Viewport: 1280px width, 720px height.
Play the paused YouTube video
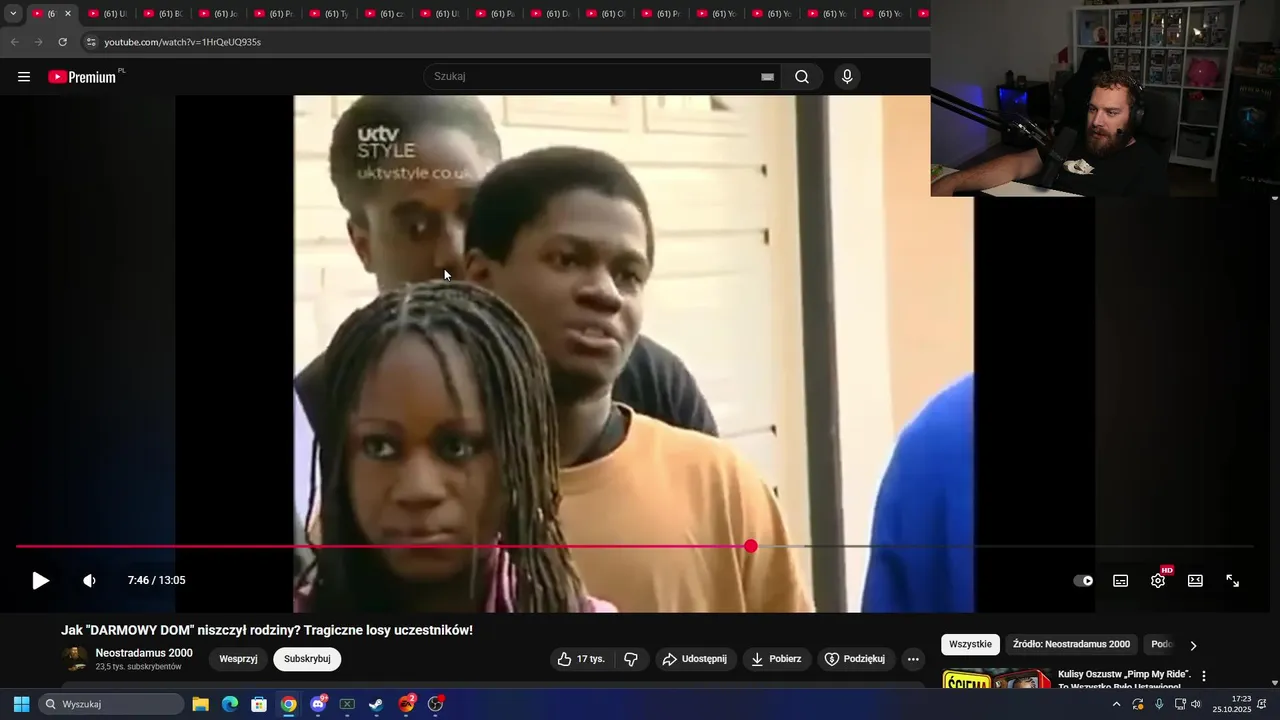point(40,581)
